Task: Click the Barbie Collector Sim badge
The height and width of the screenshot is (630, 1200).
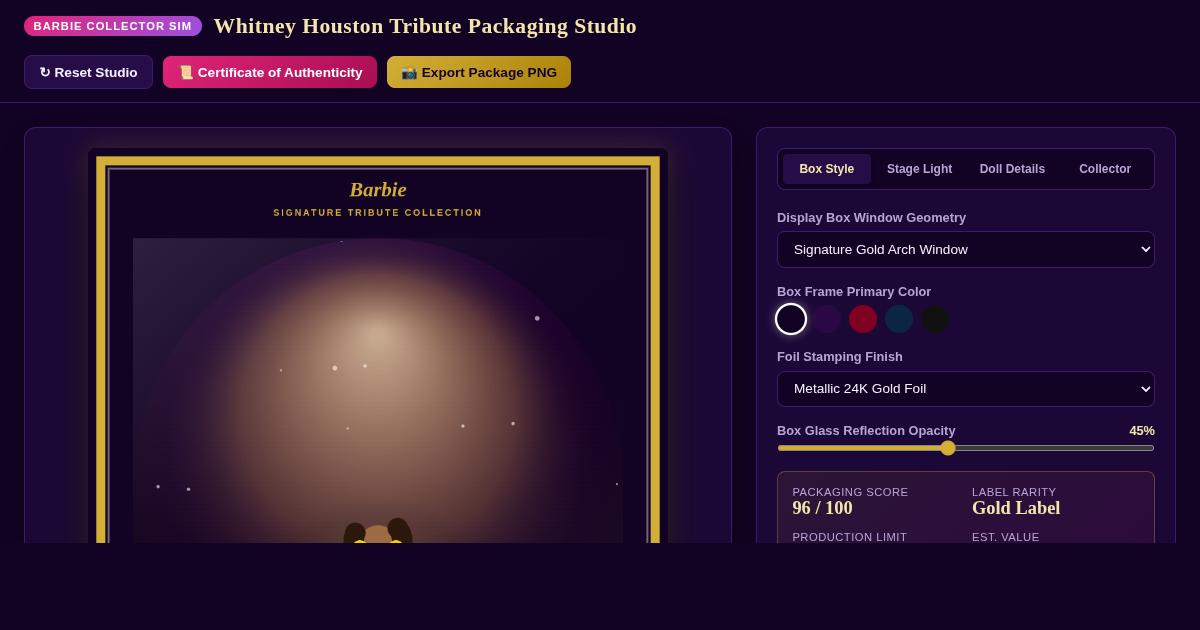Action: pos(113,26)
